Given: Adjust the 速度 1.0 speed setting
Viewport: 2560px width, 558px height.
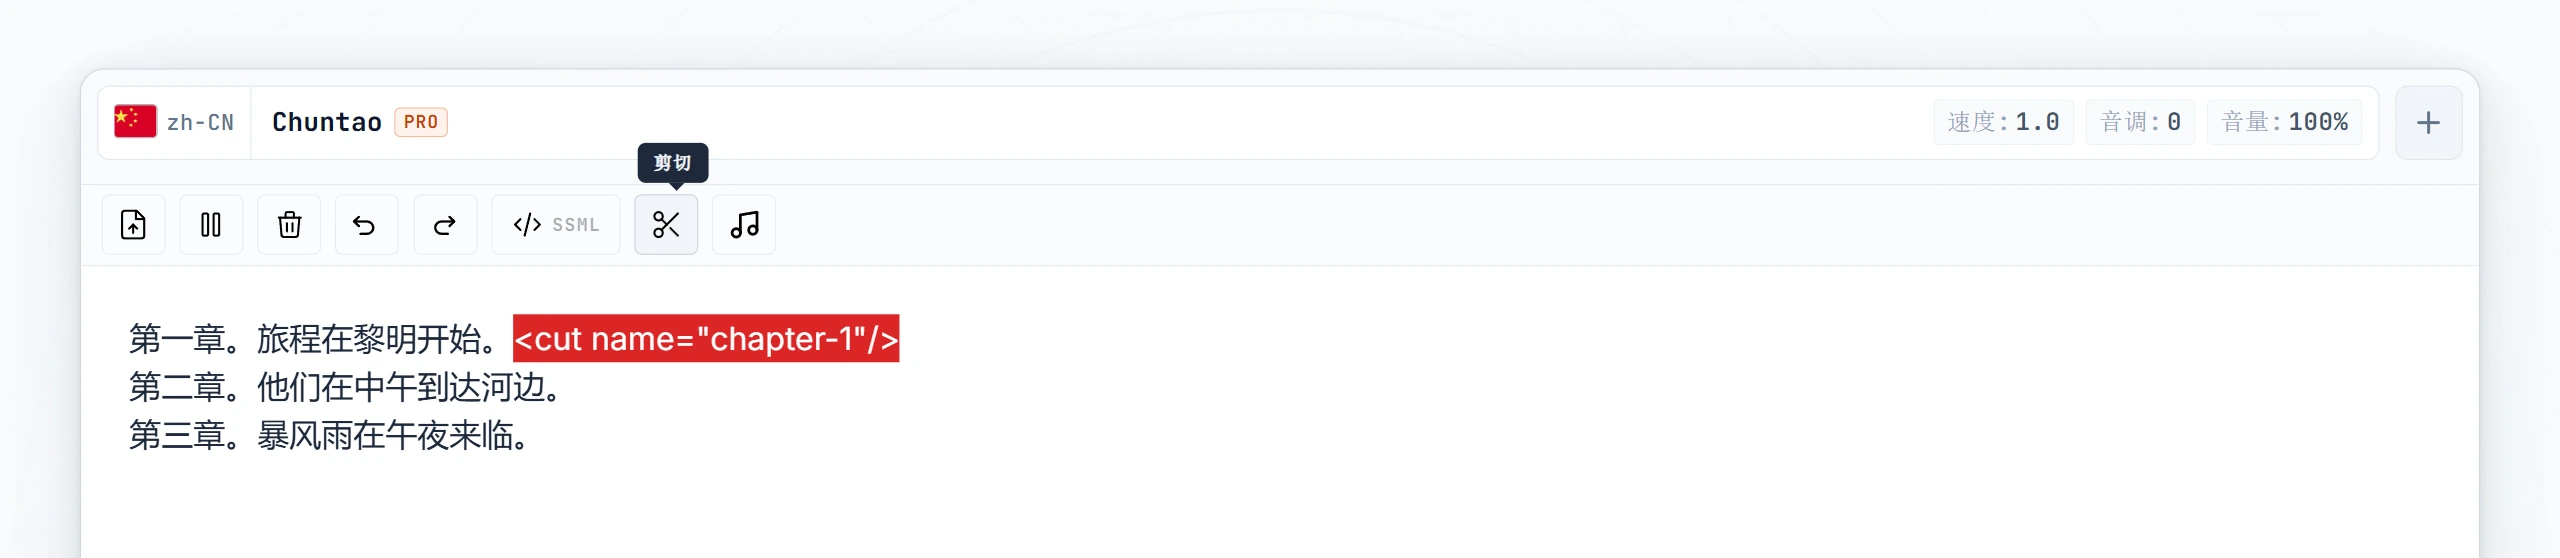Looking at the screenshot, I should click(x=2003, y=122).
